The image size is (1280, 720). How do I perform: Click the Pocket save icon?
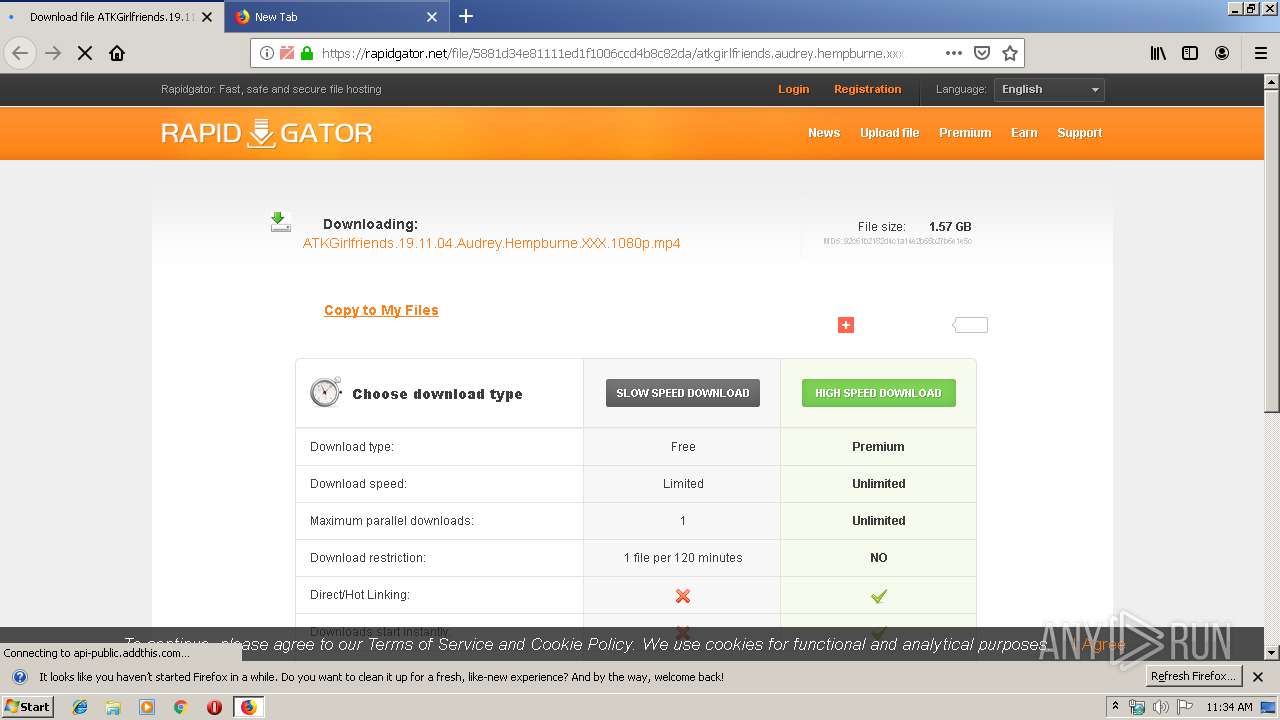(x=982, y=53)
